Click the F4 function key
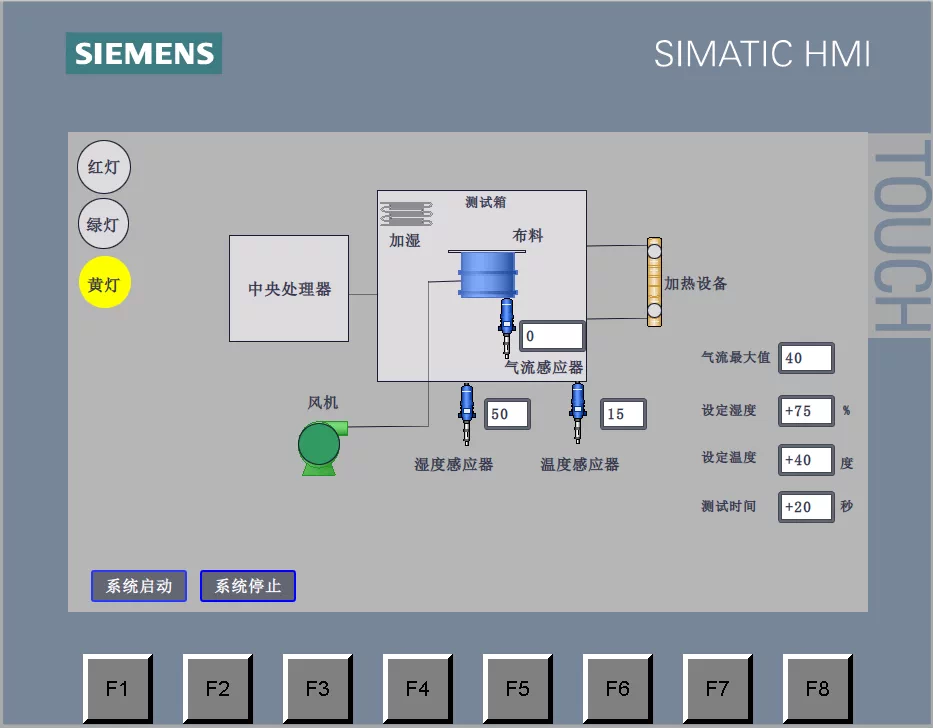 click(418, 689)
